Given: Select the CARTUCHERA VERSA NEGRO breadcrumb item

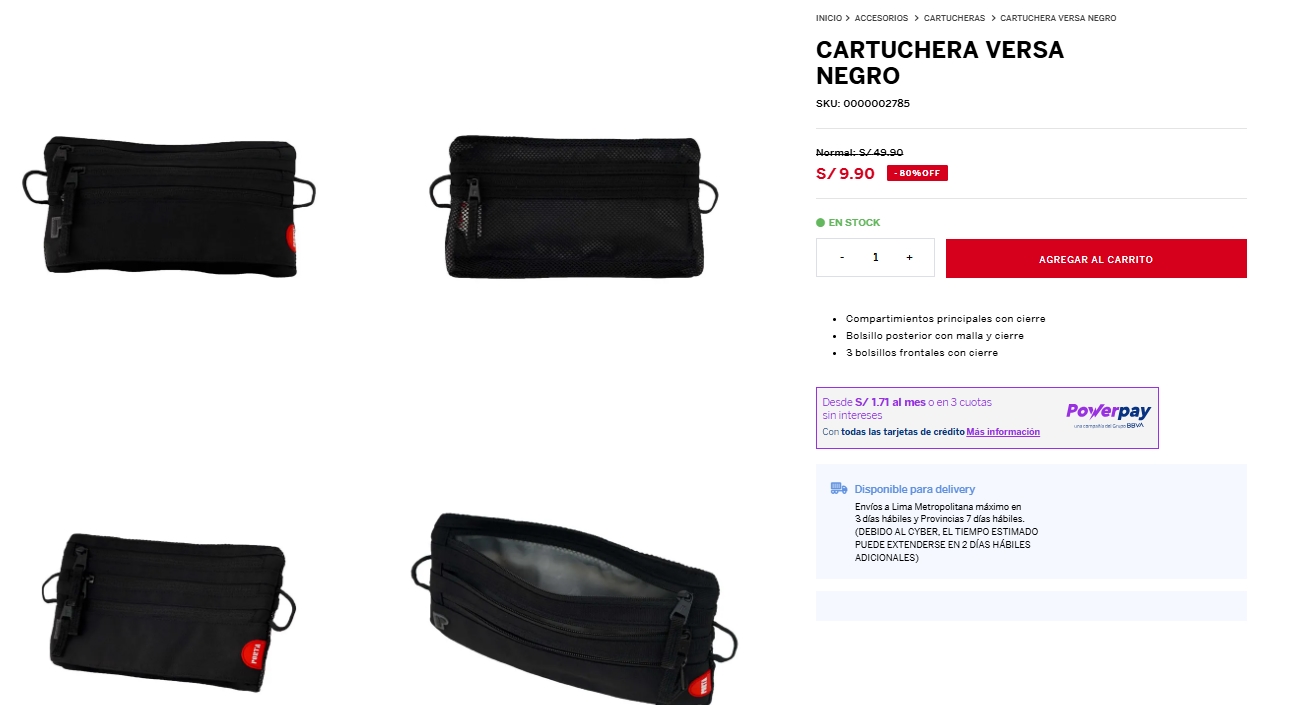Looking at the screenshot, I should 1058,18.
